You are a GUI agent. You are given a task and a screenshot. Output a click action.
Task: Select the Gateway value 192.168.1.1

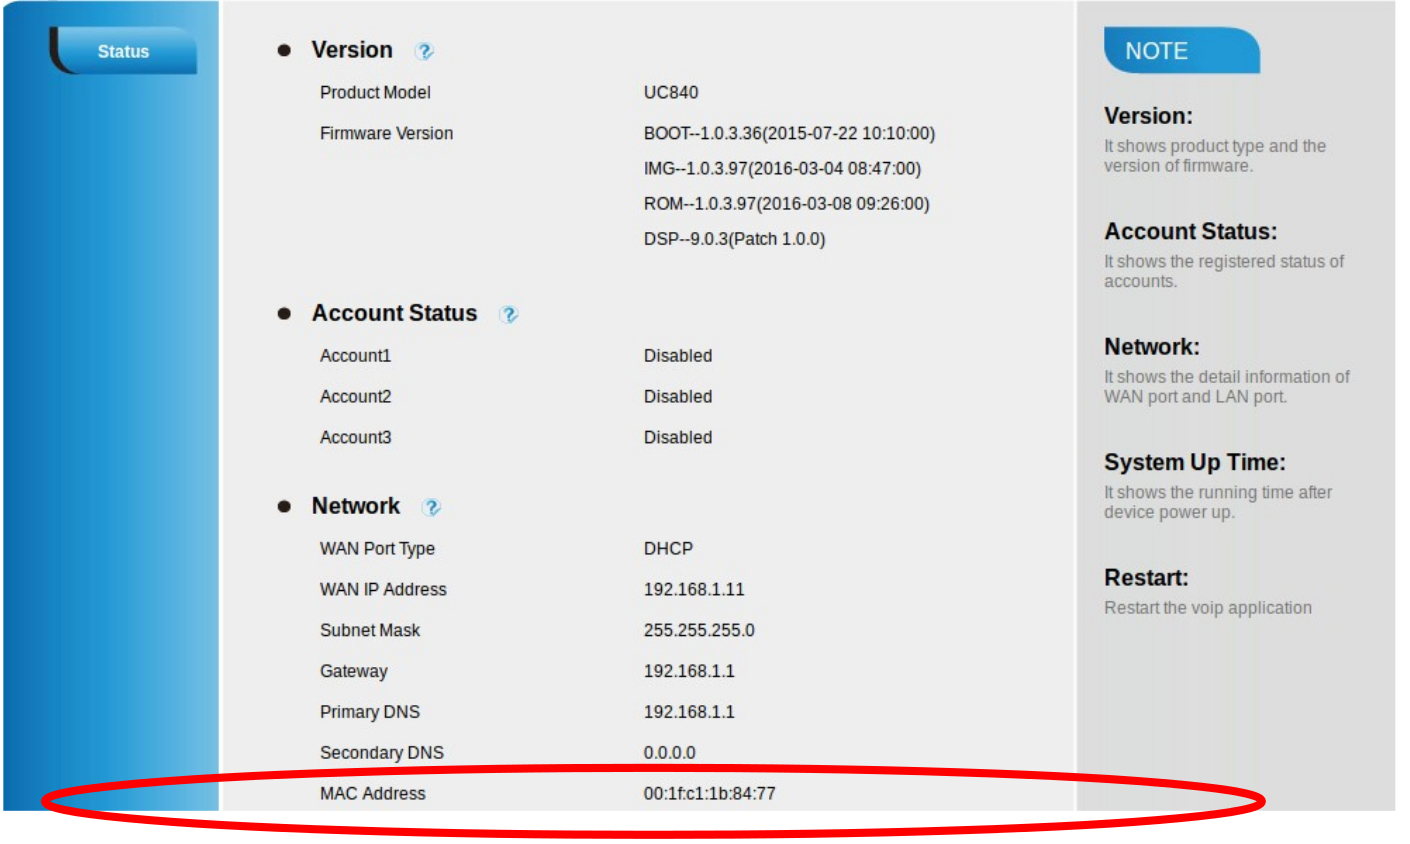[x=689, y=671]
